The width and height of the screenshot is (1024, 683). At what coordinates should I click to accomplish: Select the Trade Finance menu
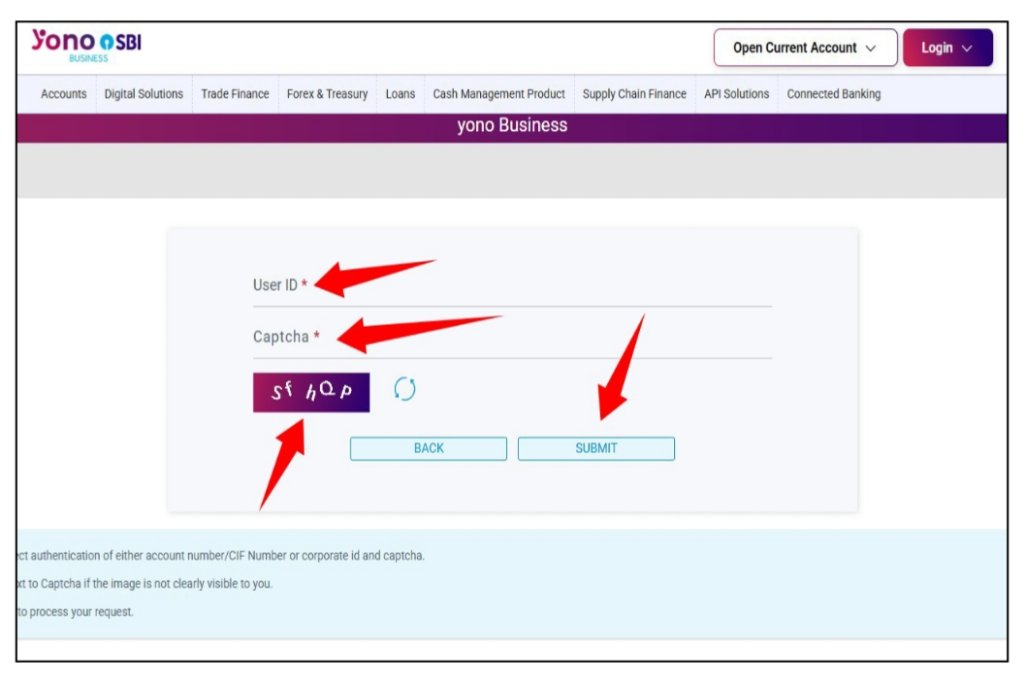(x=235, y=94)
